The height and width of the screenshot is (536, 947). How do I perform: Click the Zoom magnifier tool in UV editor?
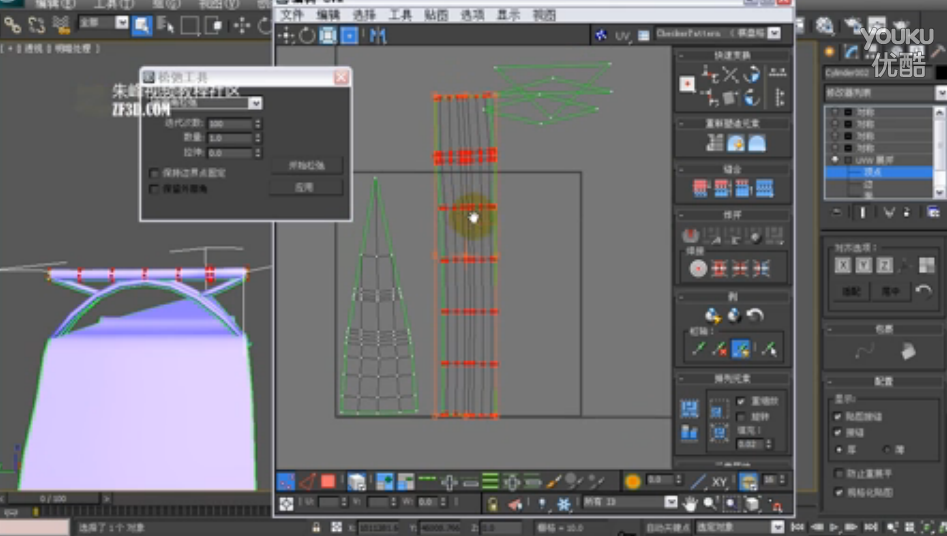coord(710,503)
